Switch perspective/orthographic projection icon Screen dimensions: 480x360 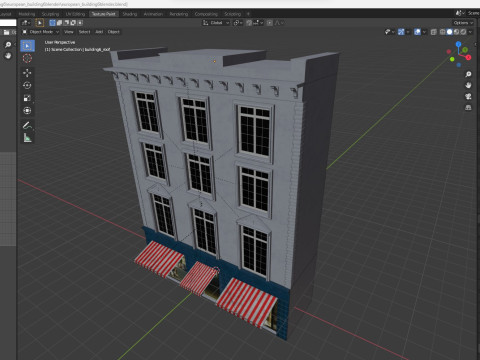coord(468,108)
